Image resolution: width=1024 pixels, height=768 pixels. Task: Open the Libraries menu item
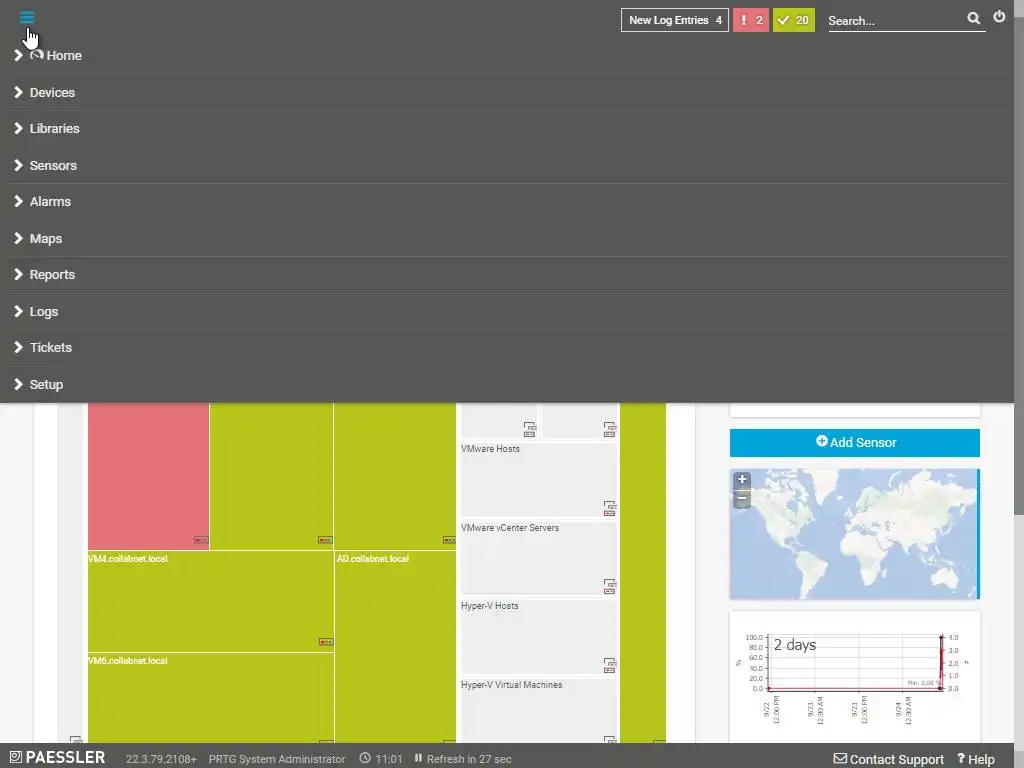point(54,129)
